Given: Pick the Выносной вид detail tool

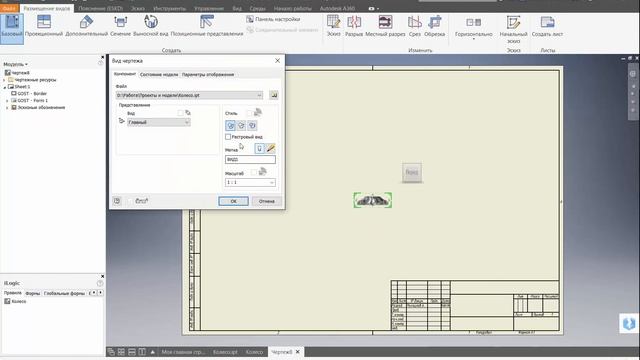Looking at the screenshot, I should click(x=151, y=26).
